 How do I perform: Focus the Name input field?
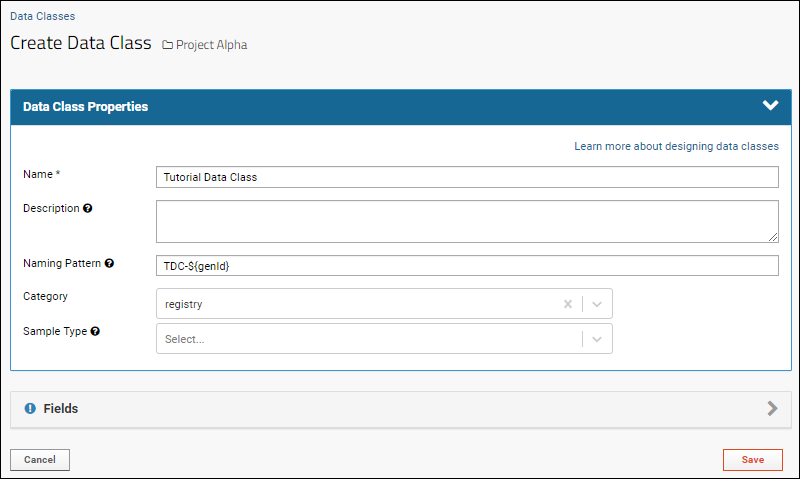467,177
